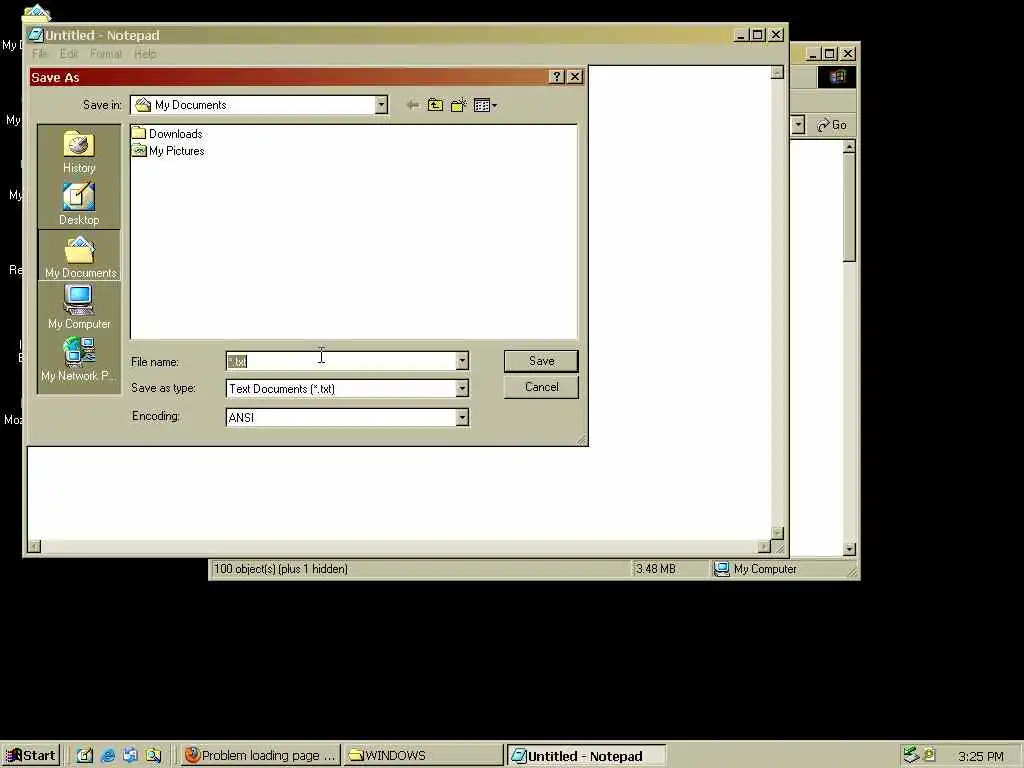Click Notepad's vertical scroll up arrow
This screenshot has width=1024, height=768.
coord(777,72)
